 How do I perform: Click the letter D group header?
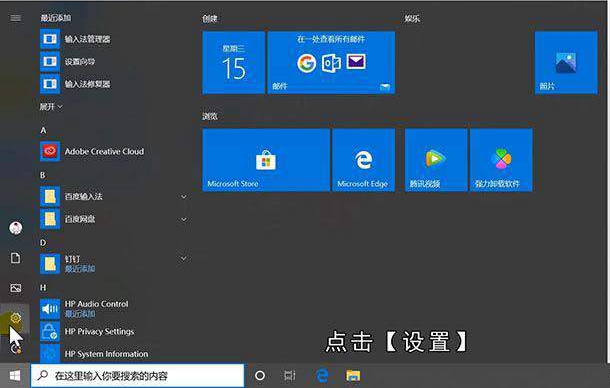[43, 243]
